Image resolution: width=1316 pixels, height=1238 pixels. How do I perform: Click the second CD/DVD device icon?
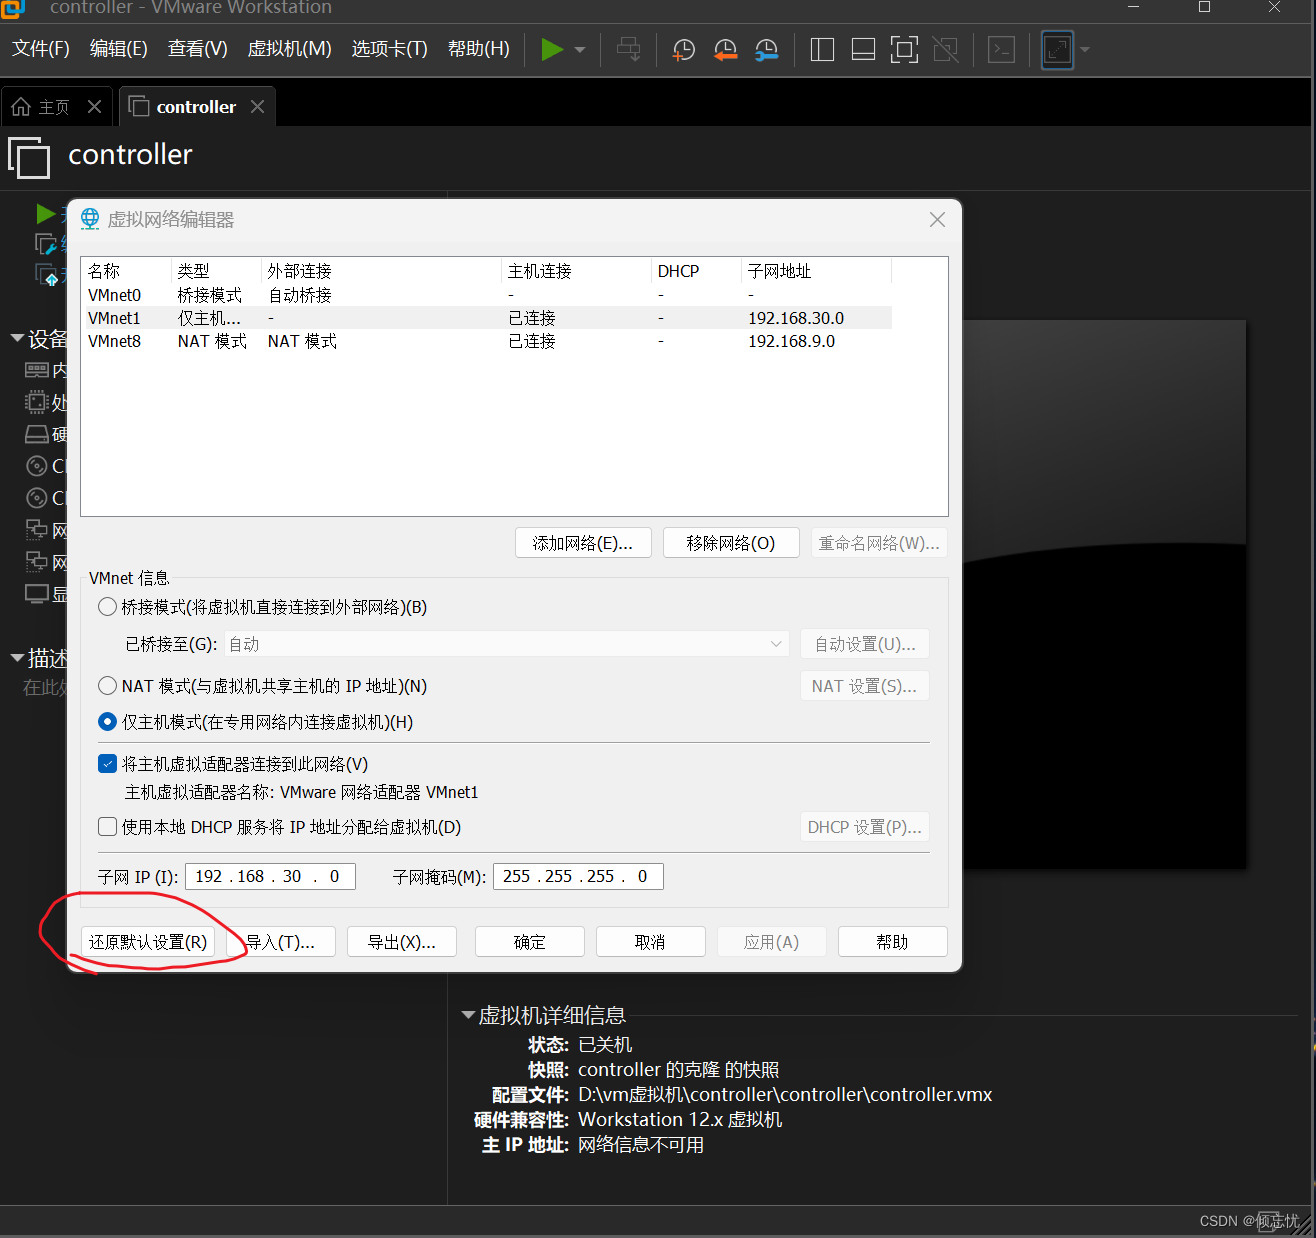(x=36, y=498)
